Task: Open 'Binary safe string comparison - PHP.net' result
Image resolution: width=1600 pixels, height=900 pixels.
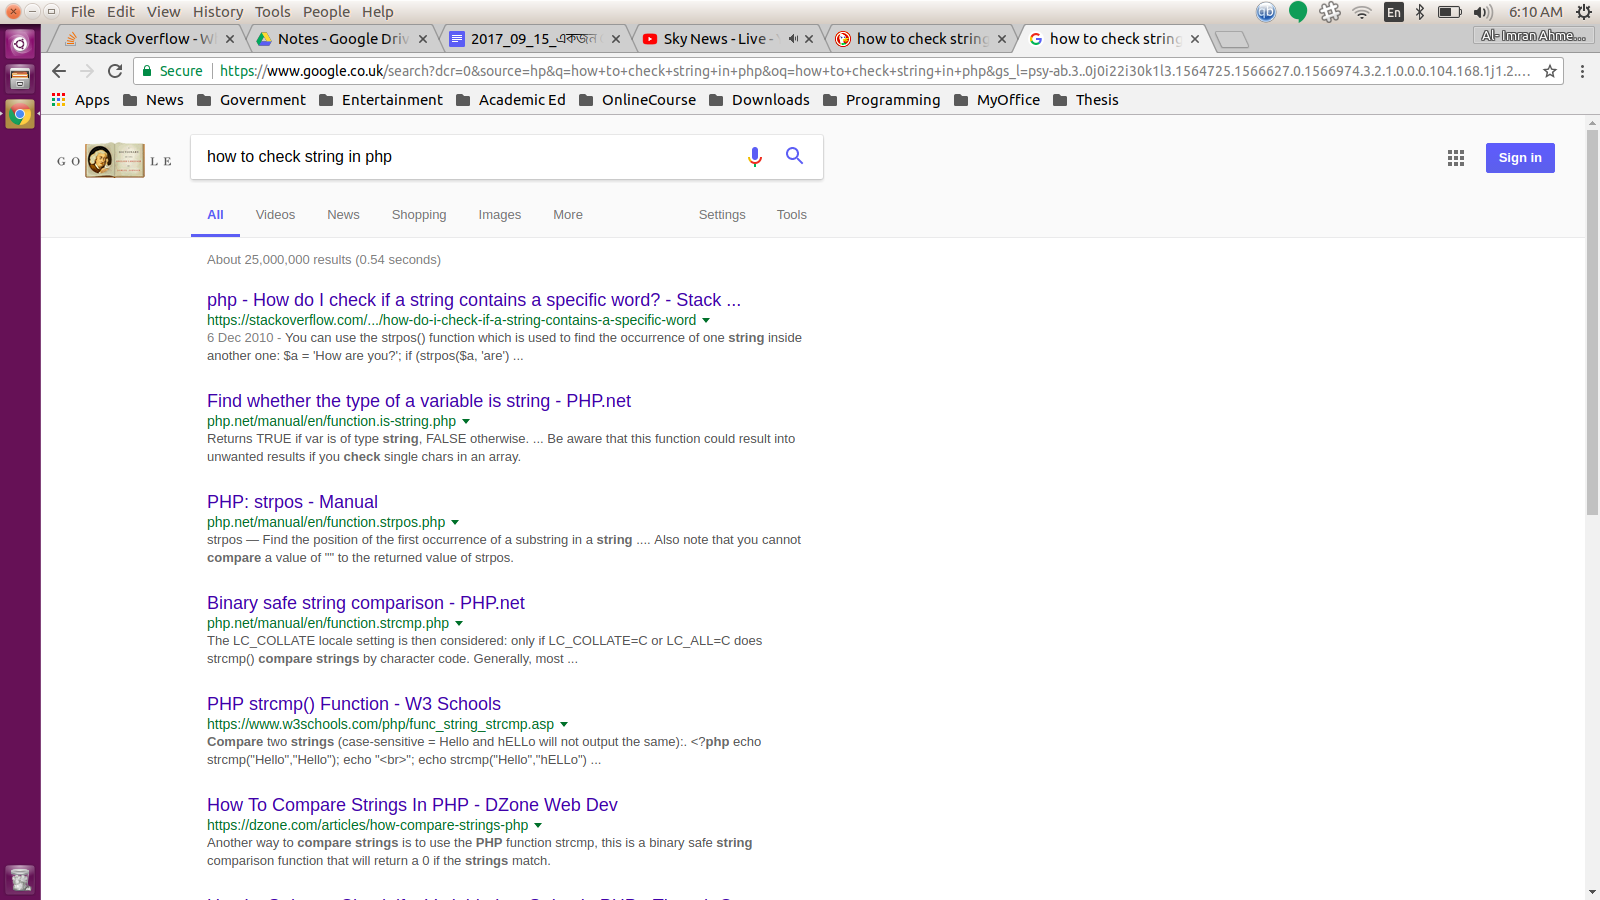Action: [x=366, y=603]
